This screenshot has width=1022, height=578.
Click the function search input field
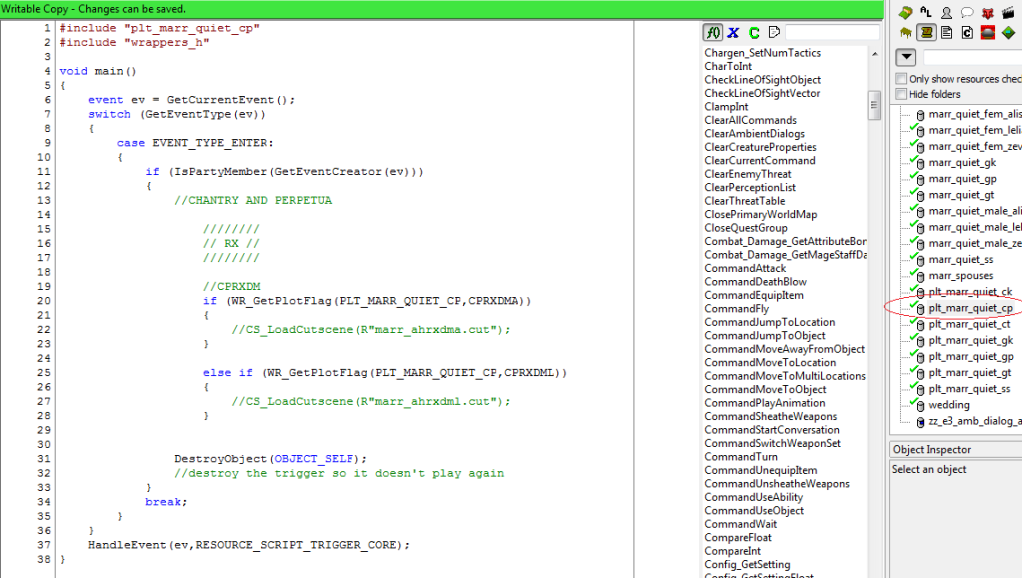coord(833,33)
